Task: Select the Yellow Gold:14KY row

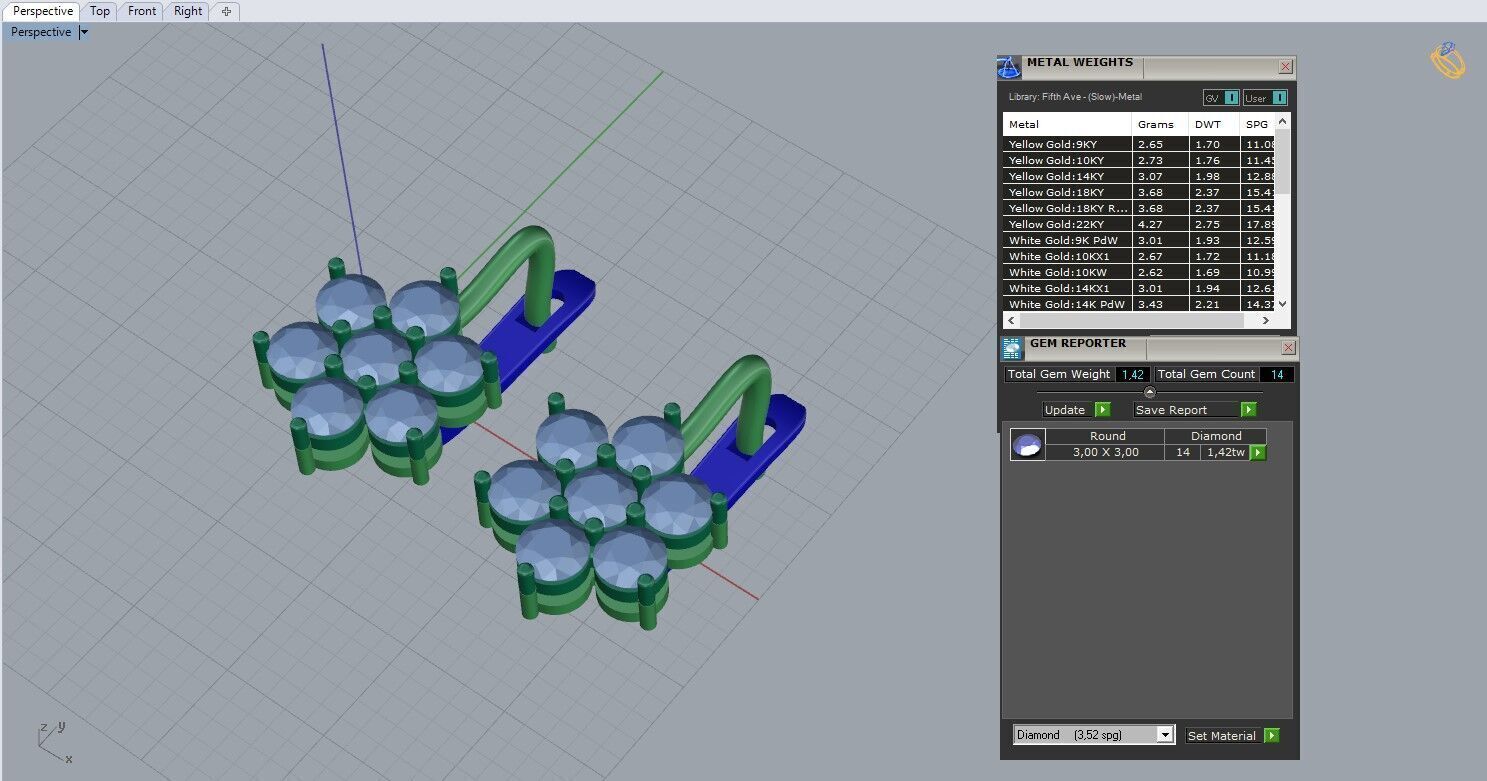Action: (x=1139, y=176)
